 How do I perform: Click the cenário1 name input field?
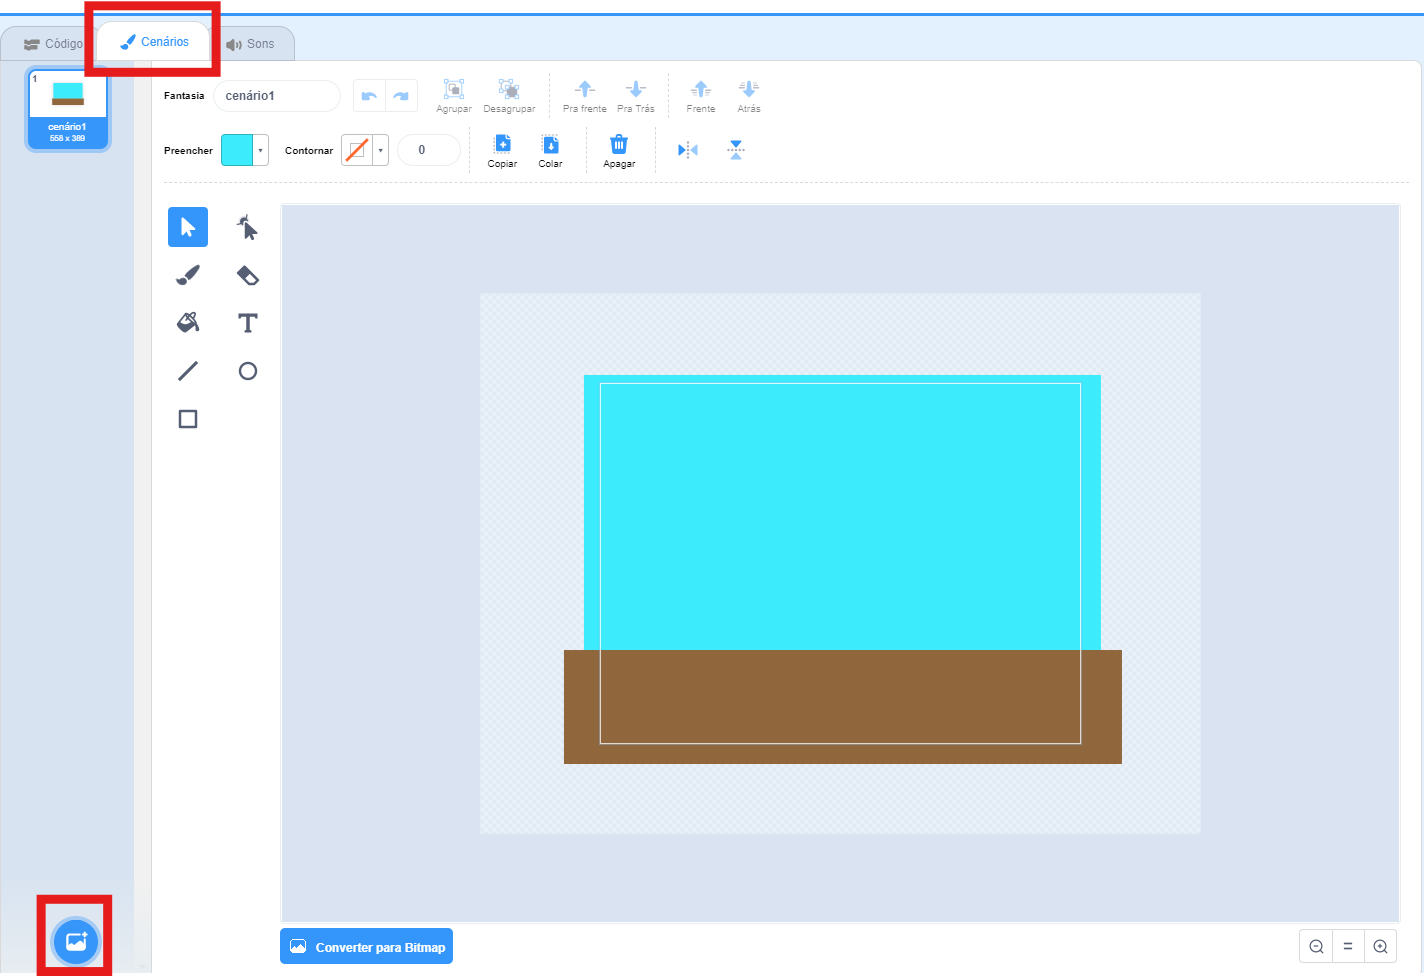click(x=276, y=96)
